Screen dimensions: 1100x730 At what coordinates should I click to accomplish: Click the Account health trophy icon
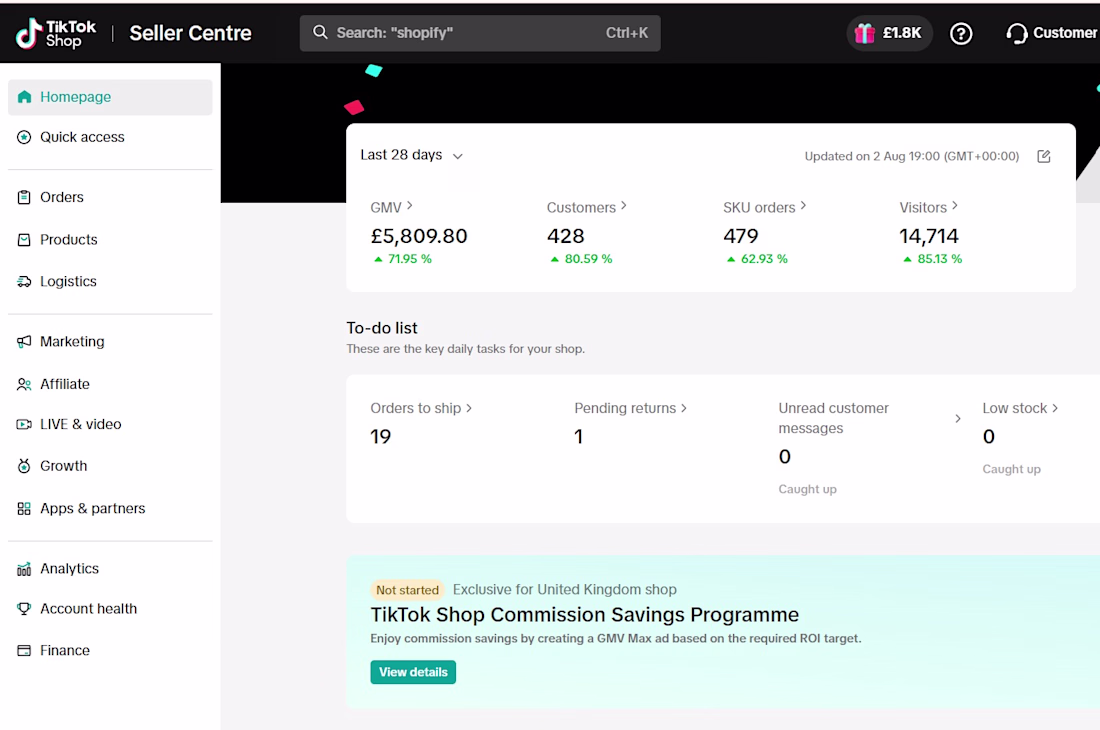(24, 609)
